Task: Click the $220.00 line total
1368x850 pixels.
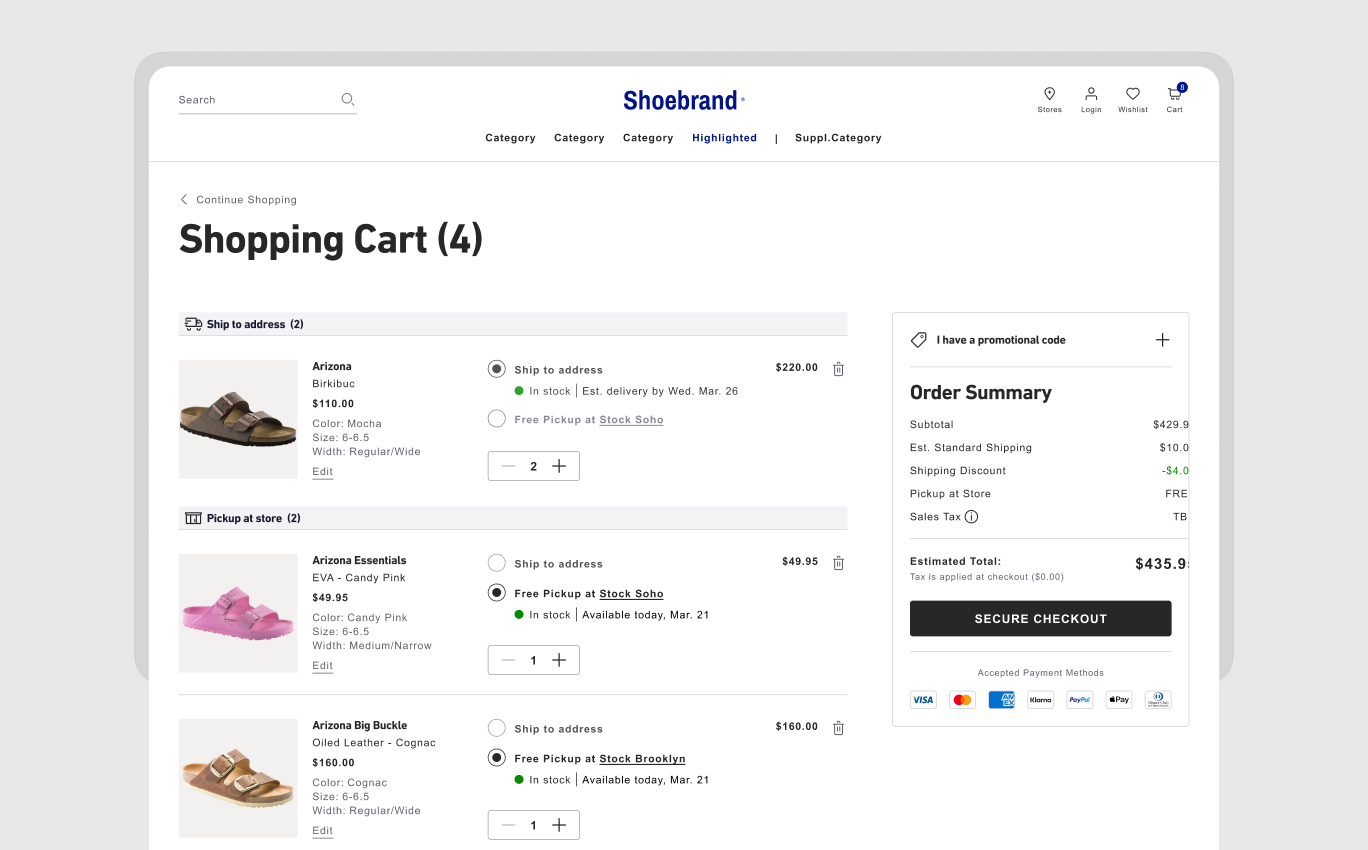Action: (x=797, y=368)
